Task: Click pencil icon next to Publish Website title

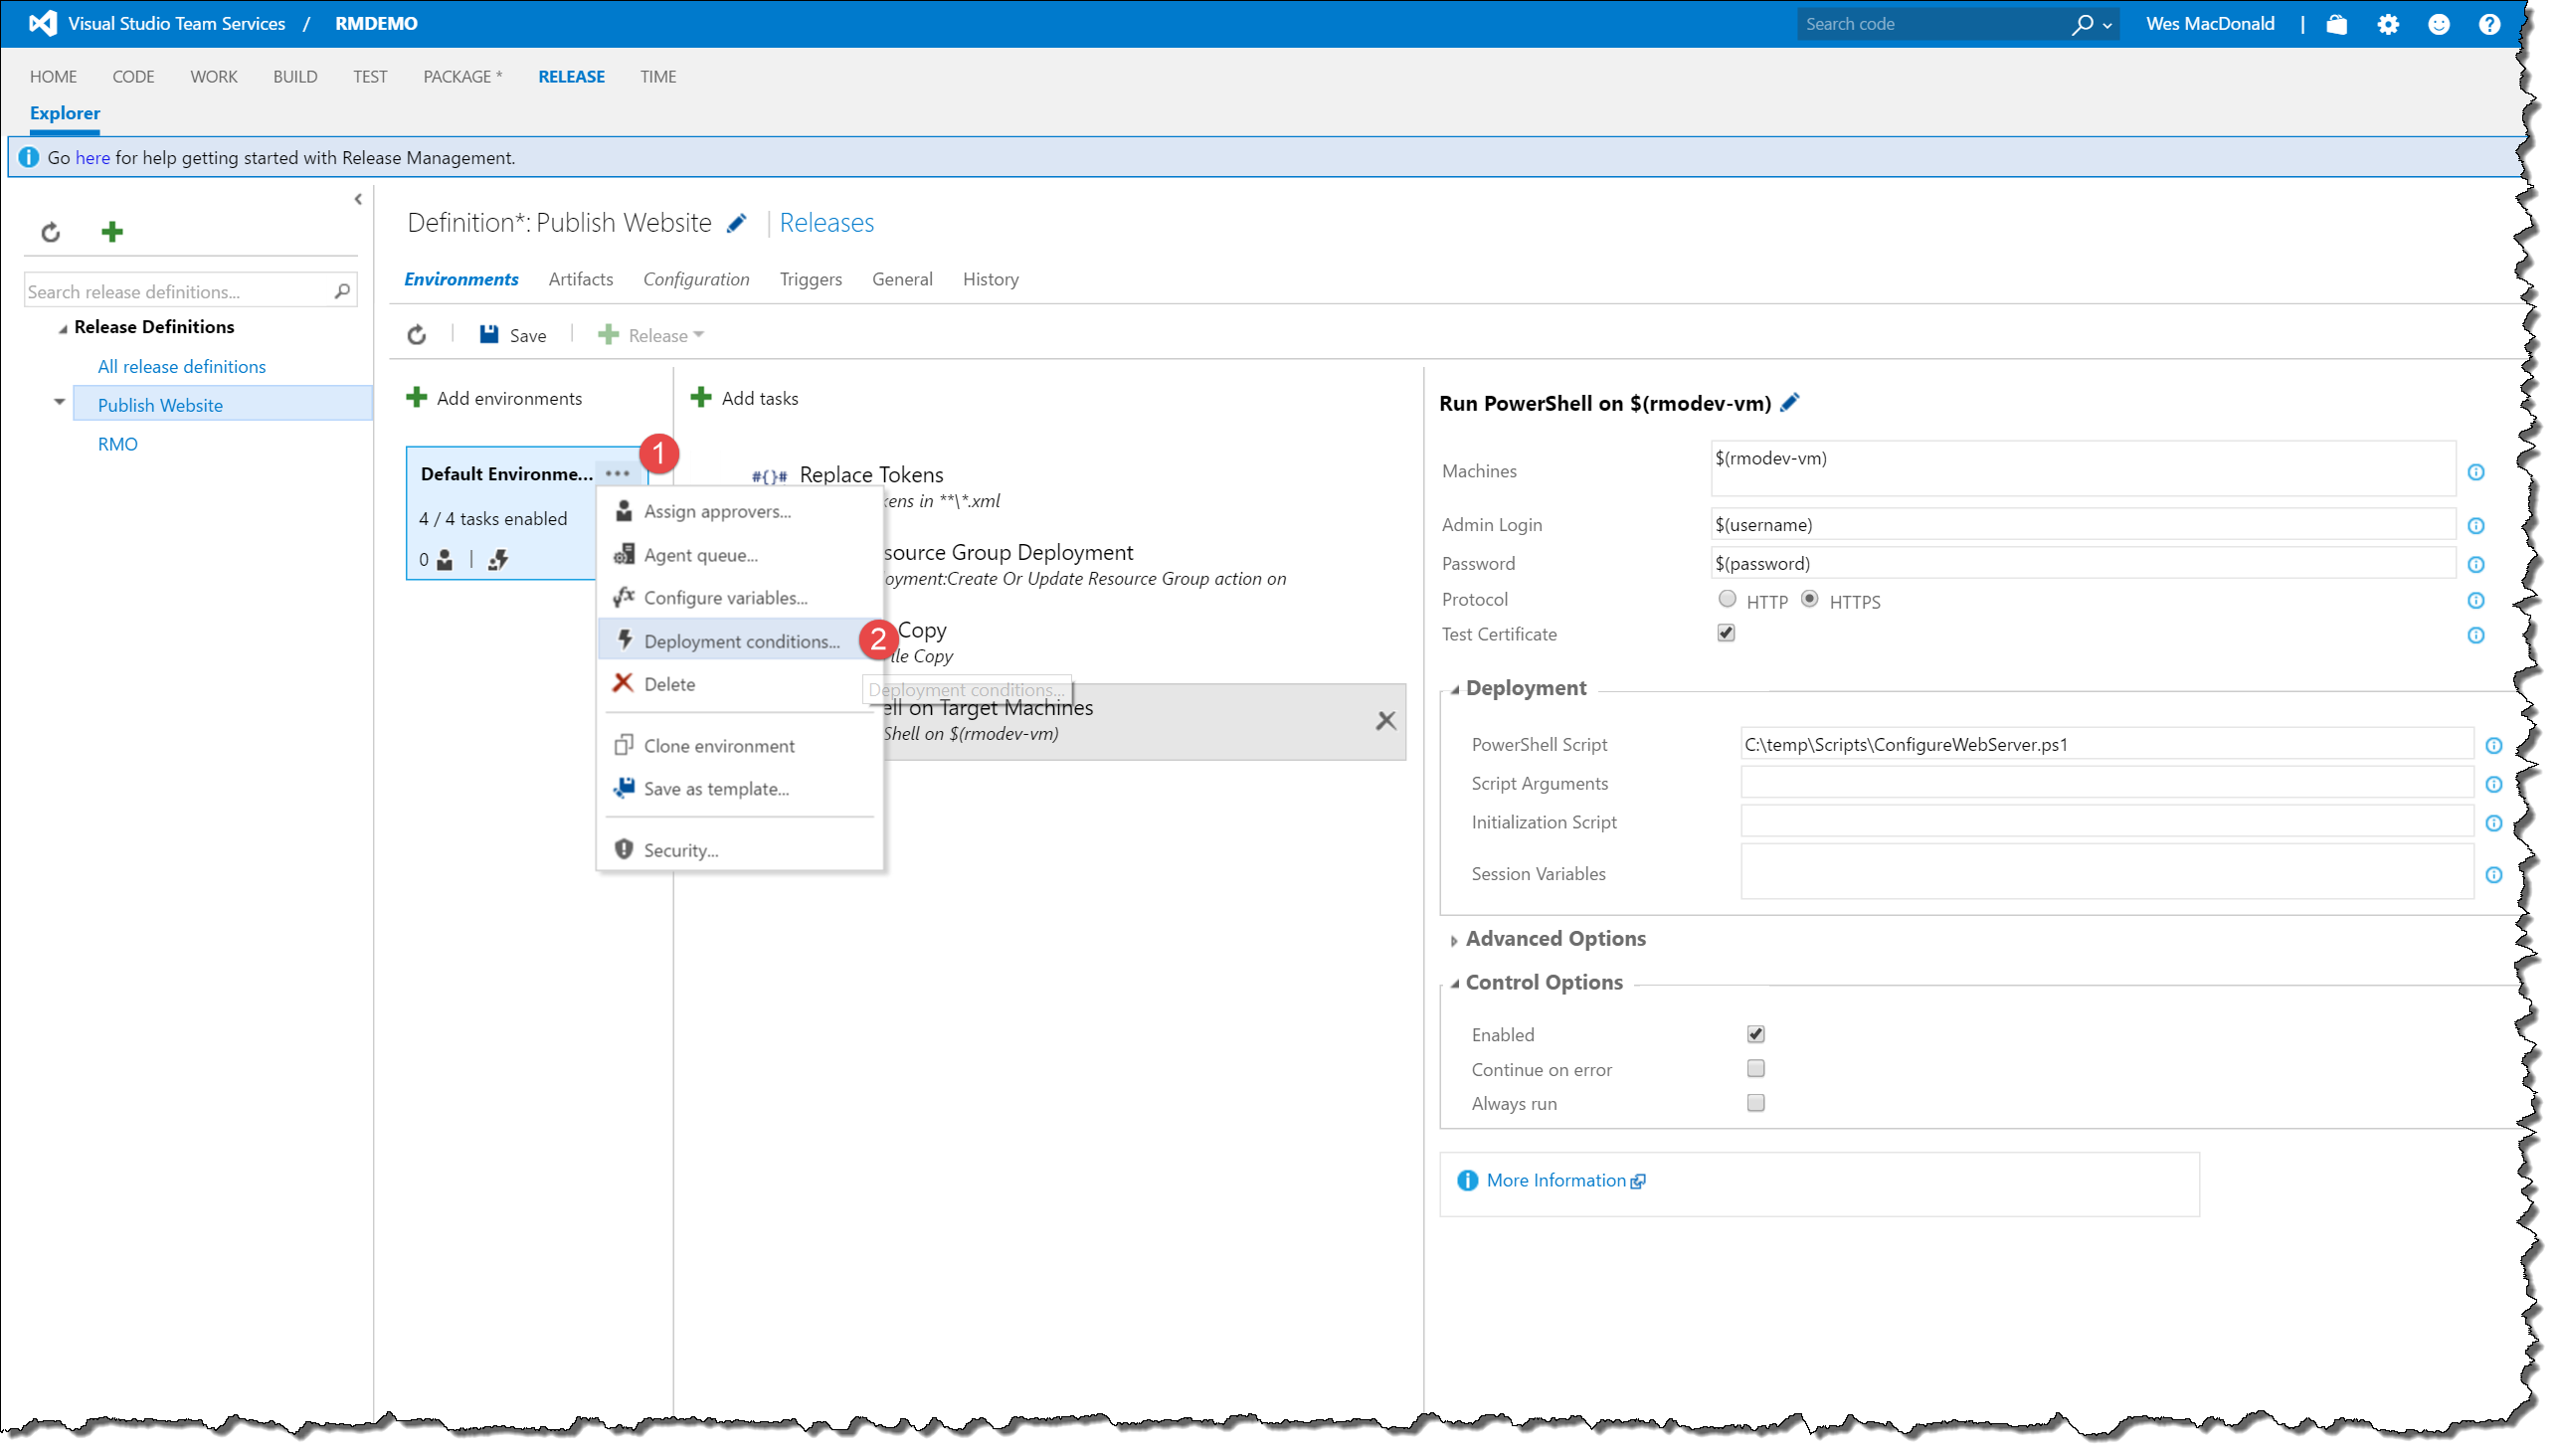Action: 737,223
